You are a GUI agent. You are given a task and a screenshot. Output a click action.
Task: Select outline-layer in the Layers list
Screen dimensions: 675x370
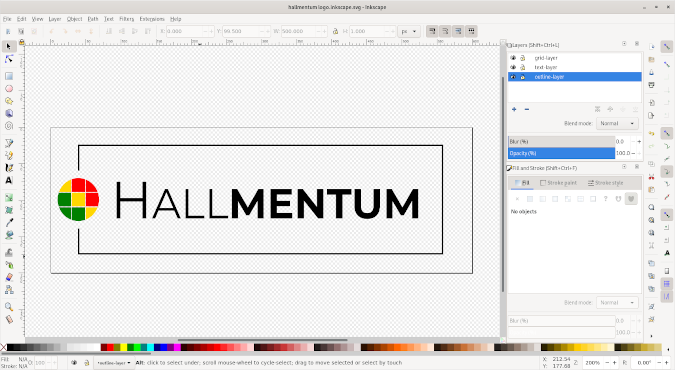point(575,77)
